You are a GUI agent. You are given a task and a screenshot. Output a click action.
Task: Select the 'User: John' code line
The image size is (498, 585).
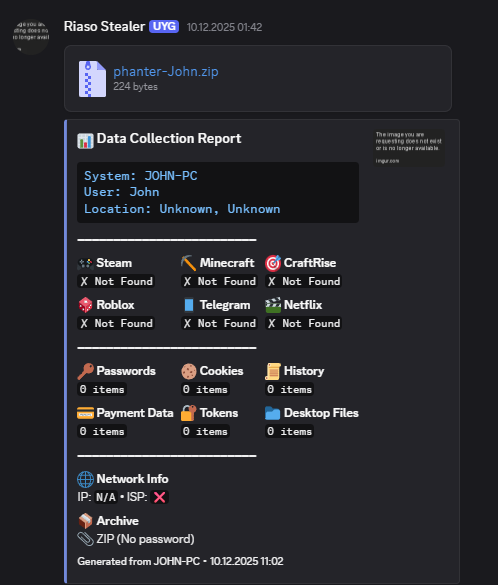tap(122, 192)
